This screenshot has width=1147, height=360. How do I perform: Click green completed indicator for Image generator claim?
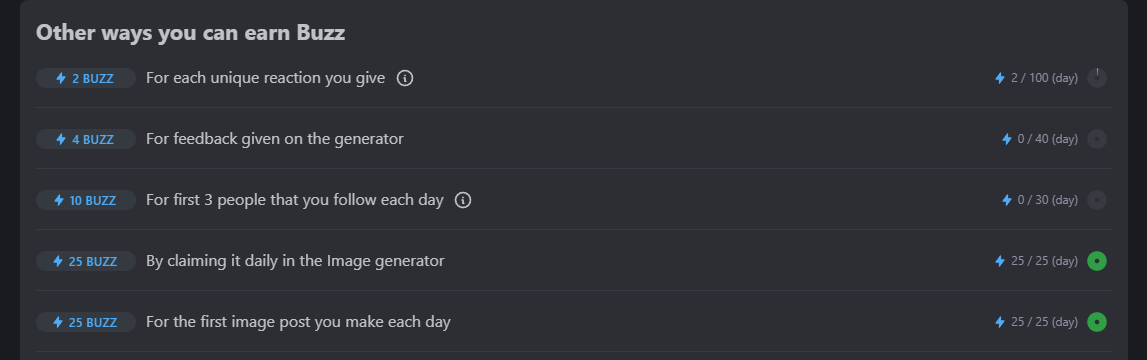[1097, 260]
